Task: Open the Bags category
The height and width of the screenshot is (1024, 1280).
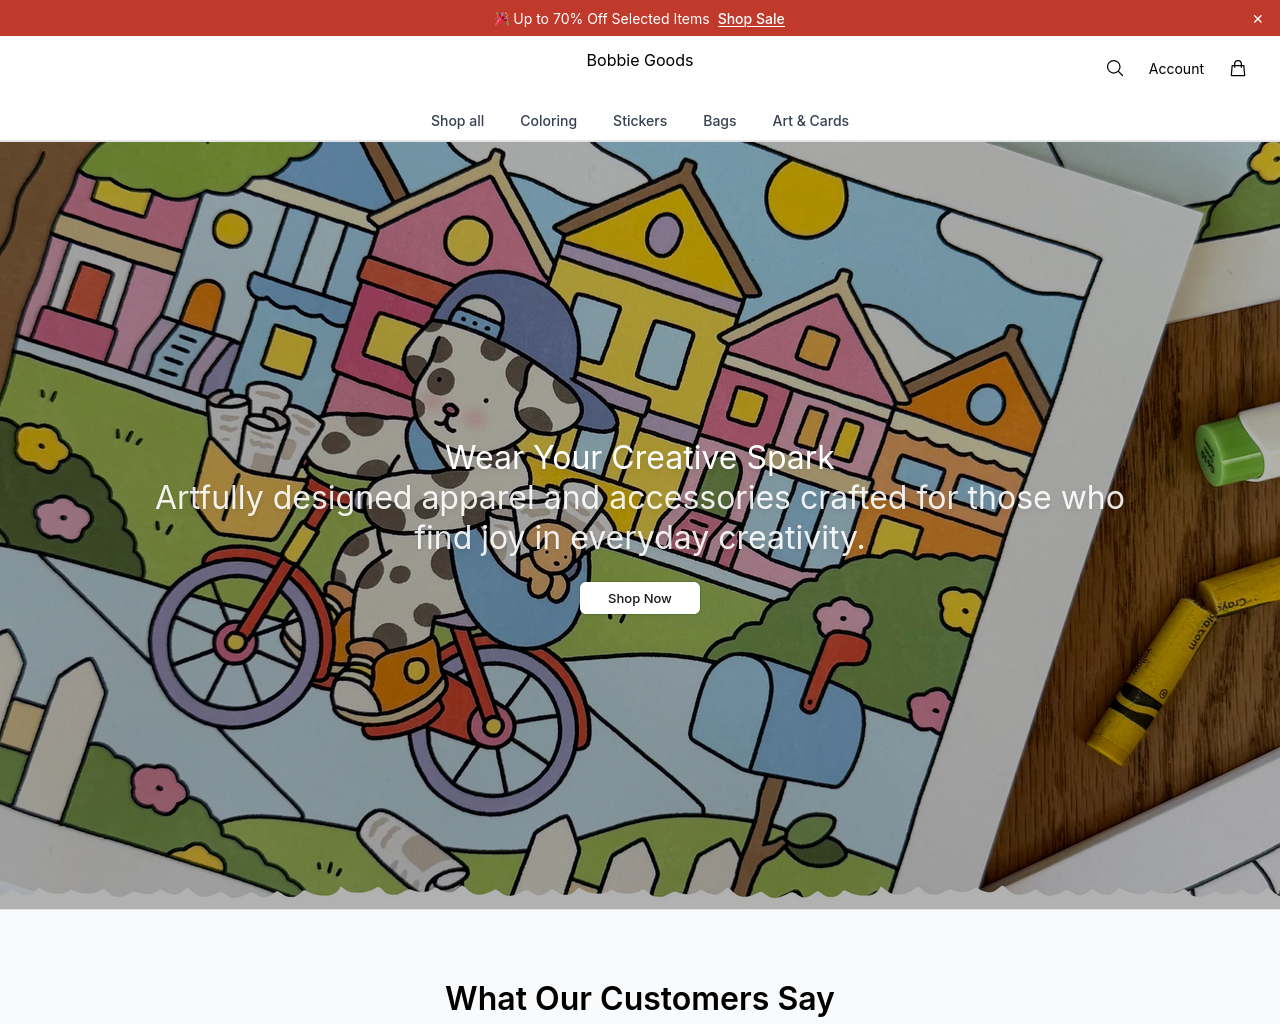Action: [x=719, y=121]
